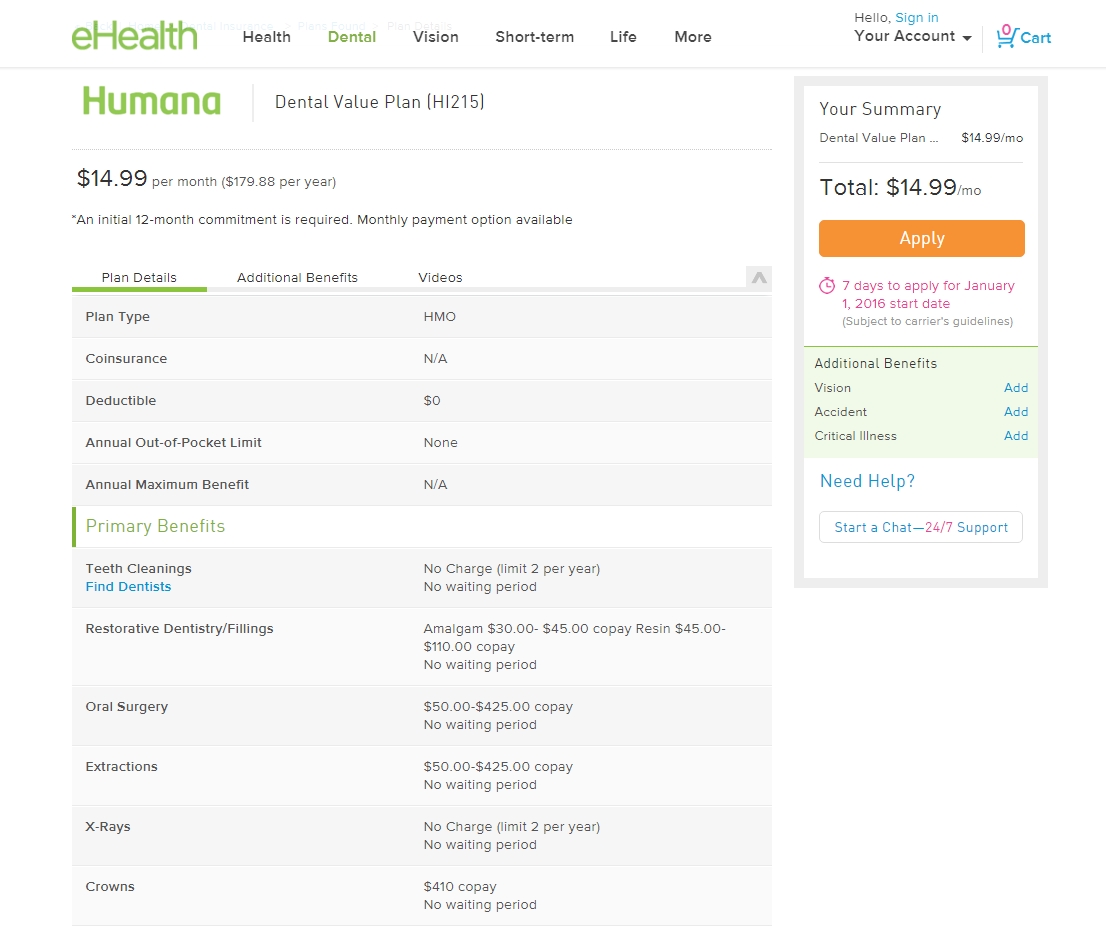Open the Vision menu
Image resolution: width=1106 pixels, height=927 pixels.
[x=436, y=37]
